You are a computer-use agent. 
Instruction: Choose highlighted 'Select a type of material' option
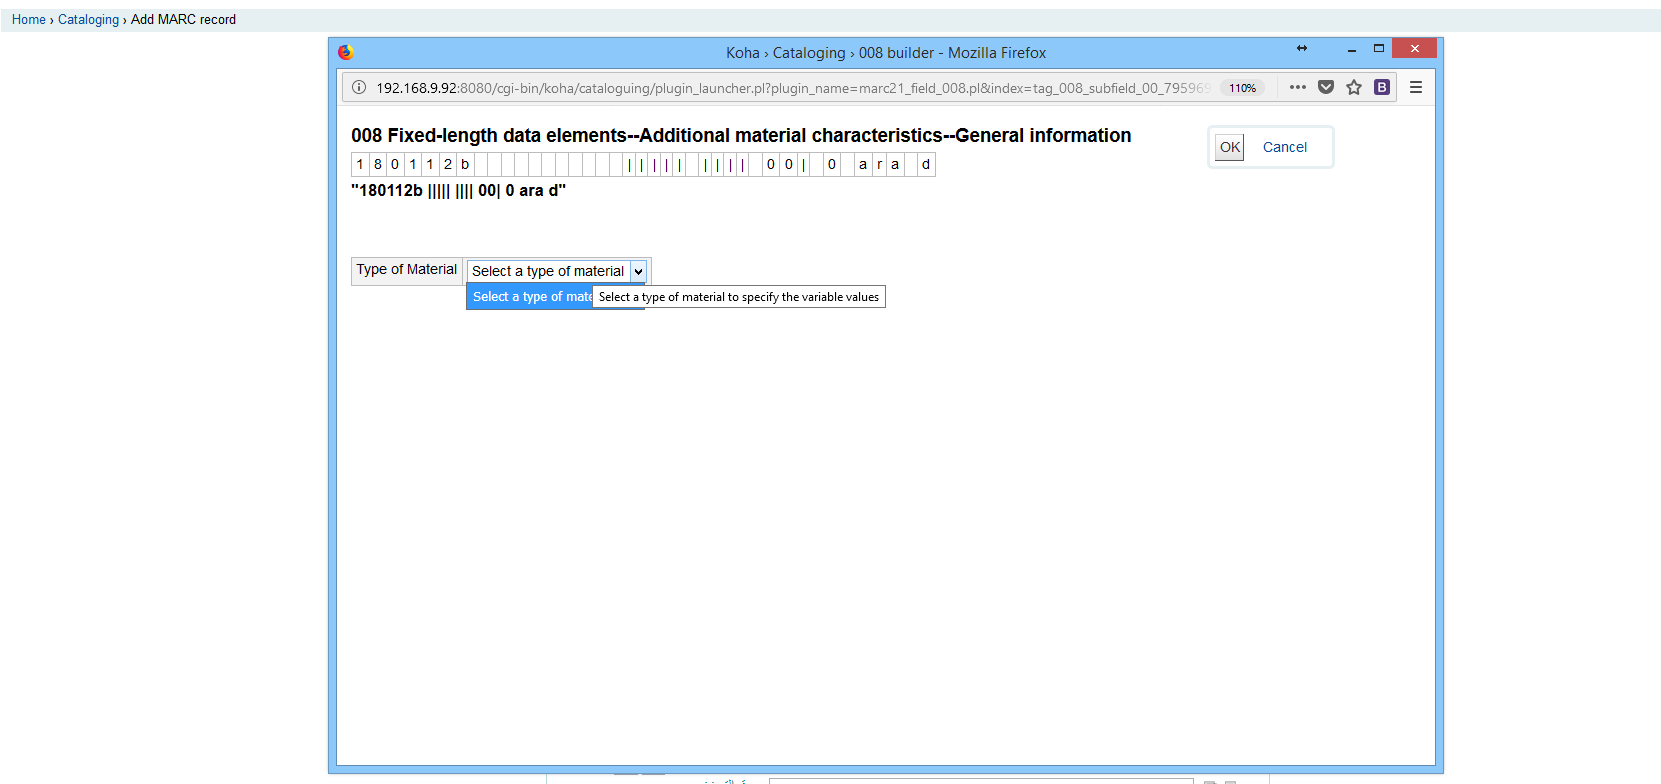tap(530, 297)
